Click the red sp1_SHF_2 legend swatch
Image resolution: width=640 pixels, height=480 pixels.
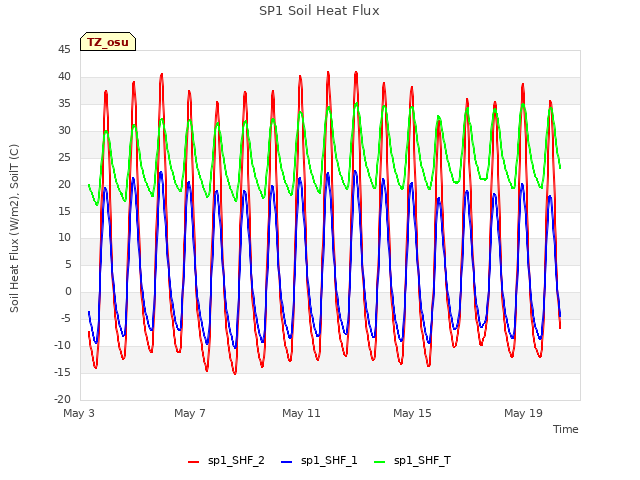click(193, 462)
